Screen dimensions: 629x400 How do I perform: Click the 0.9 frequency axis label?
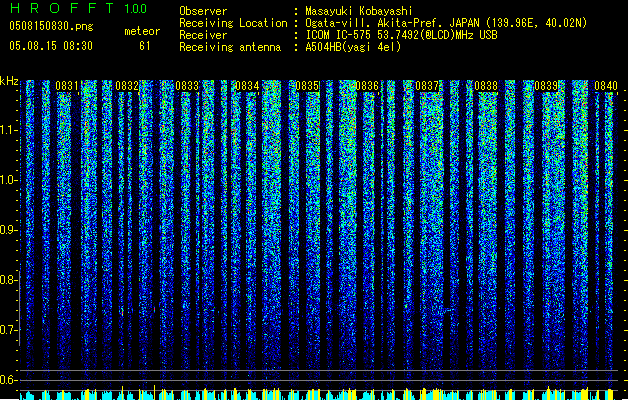pos(8,230)
